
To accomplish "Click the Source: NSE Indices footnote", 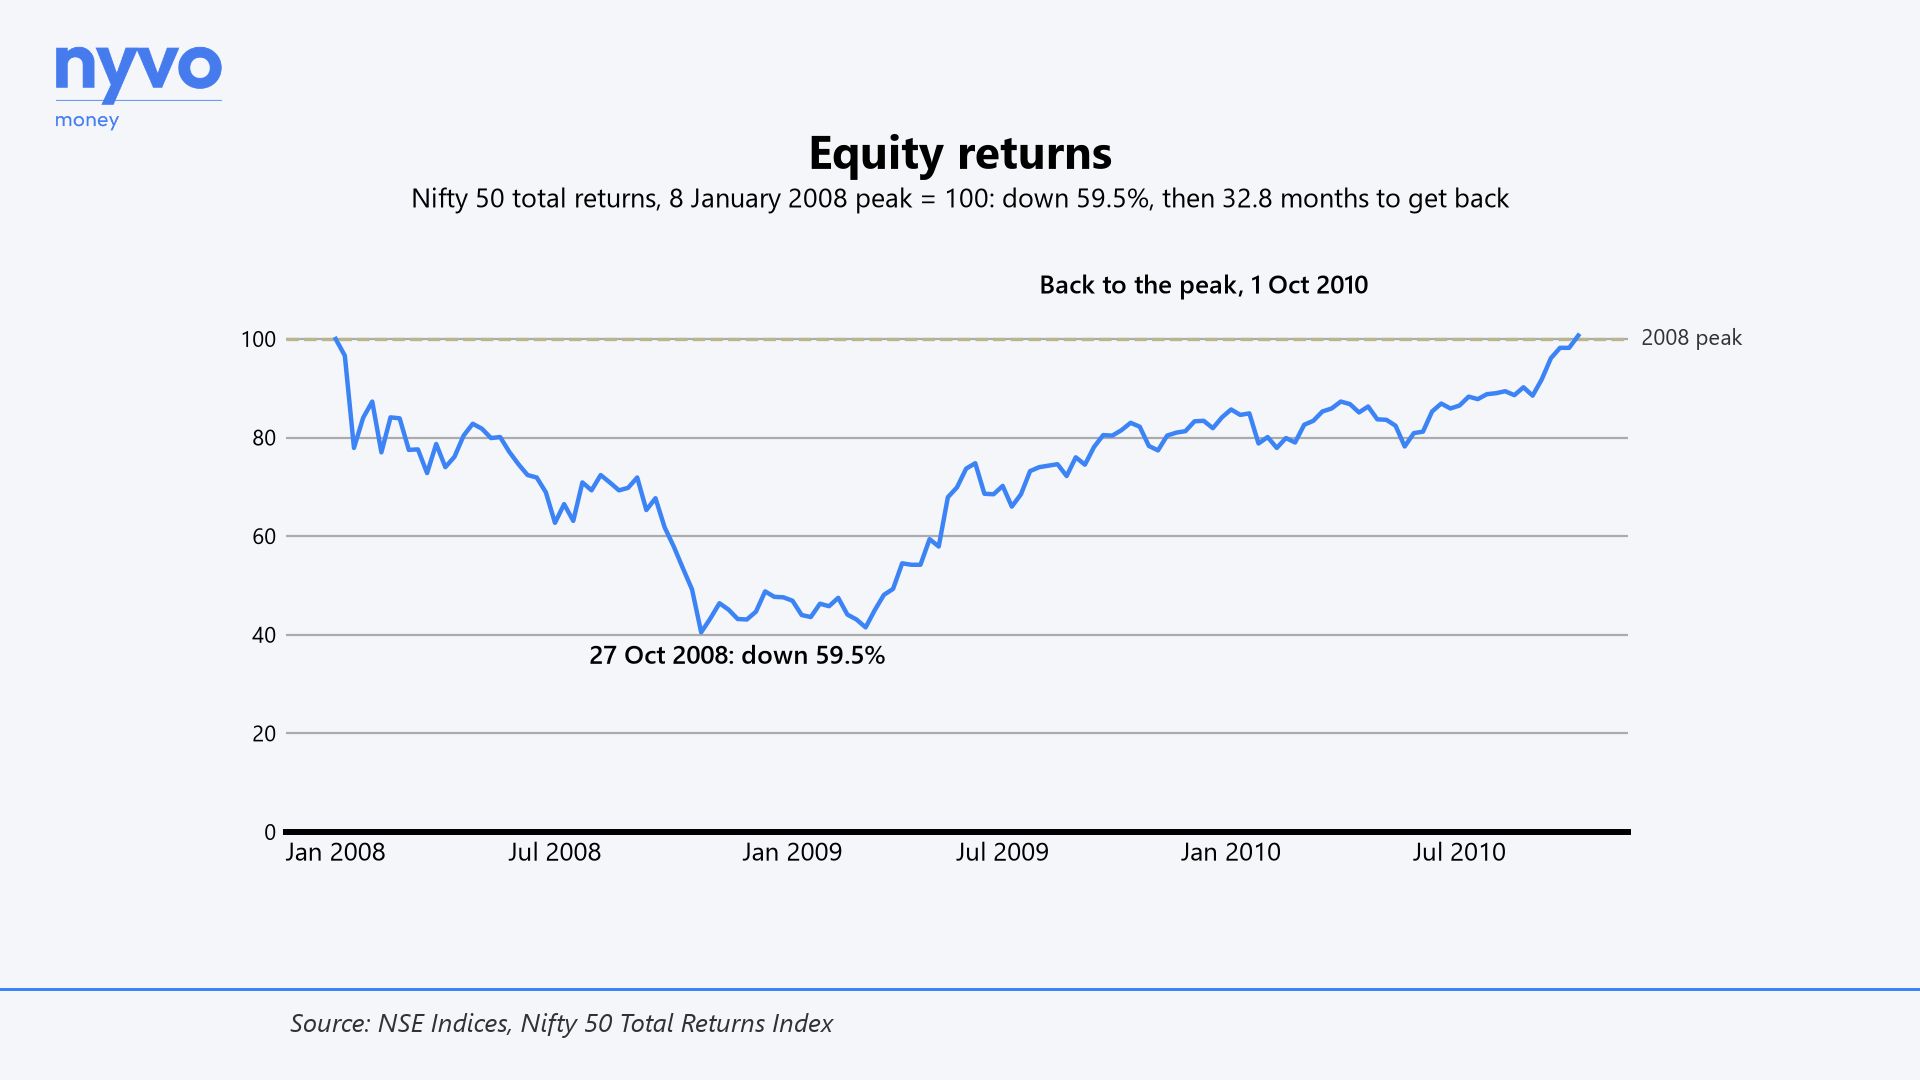I will coord(562,1023).
